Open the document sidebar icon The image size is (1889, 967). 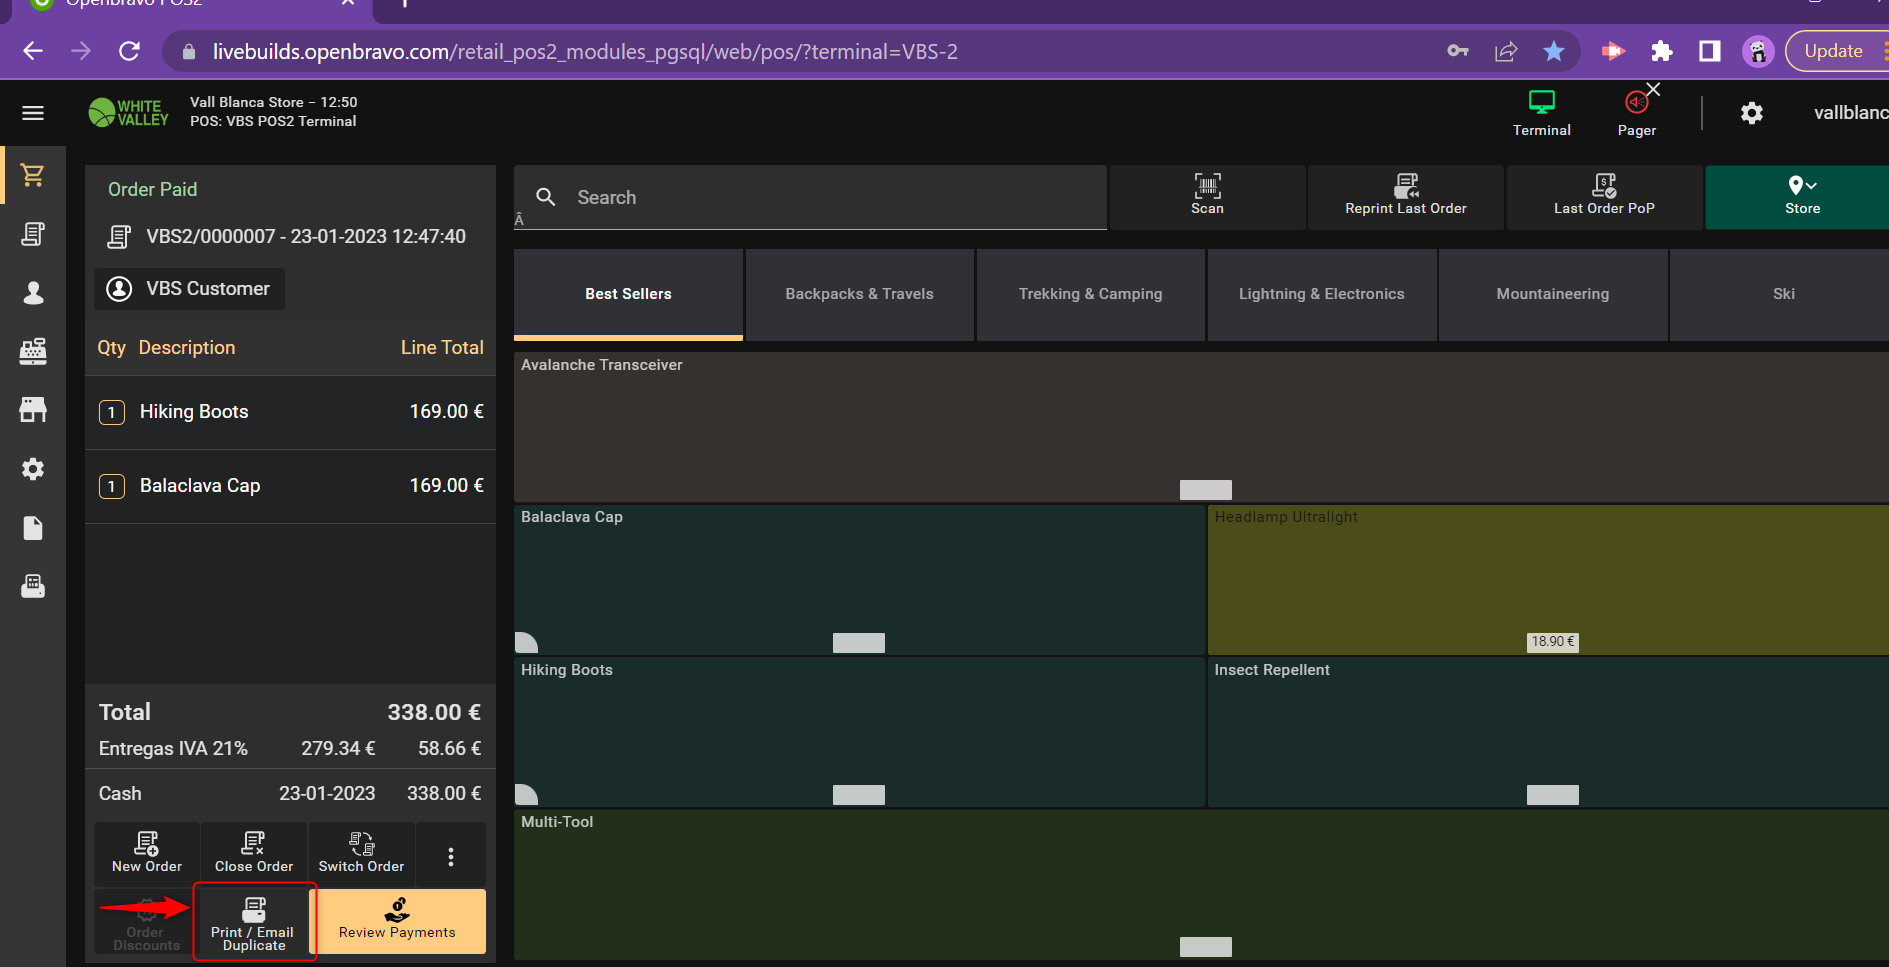click(33, 528)
